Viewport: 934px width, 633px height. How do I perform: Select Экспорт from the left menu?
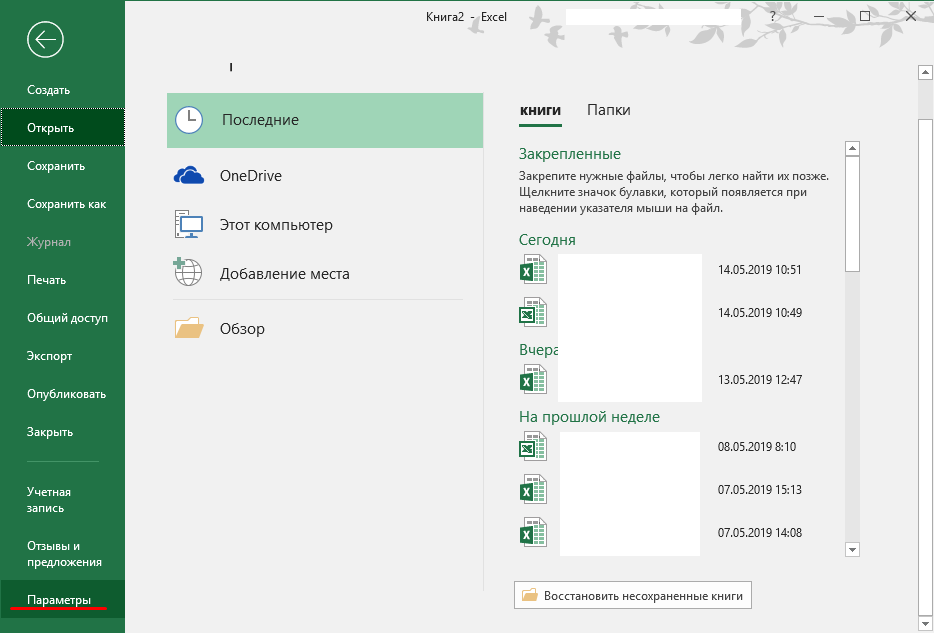click(50, 356)
